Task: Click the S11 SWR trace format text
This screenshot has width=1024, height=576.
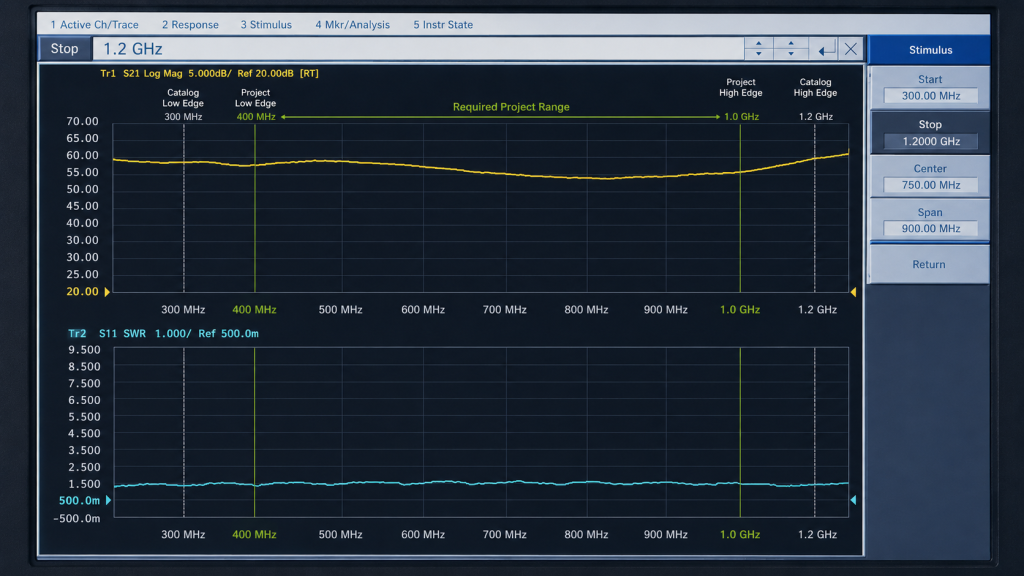Action: click(122, 334)
